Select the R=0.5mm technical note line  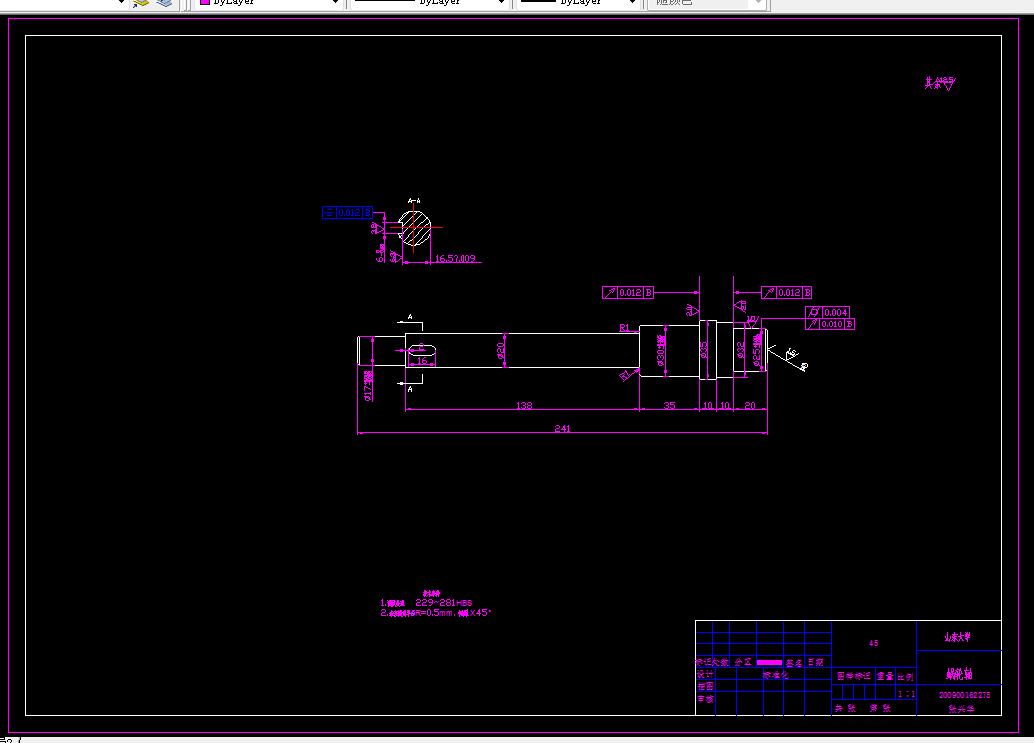(x=436, y=612)
